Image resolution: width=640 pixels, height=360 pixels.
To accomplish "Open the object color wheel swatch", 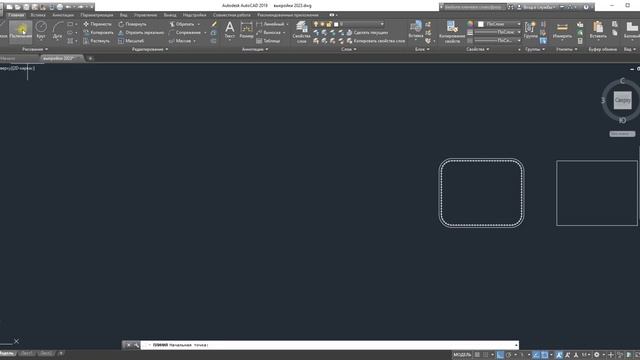I will tap(470, 24).
